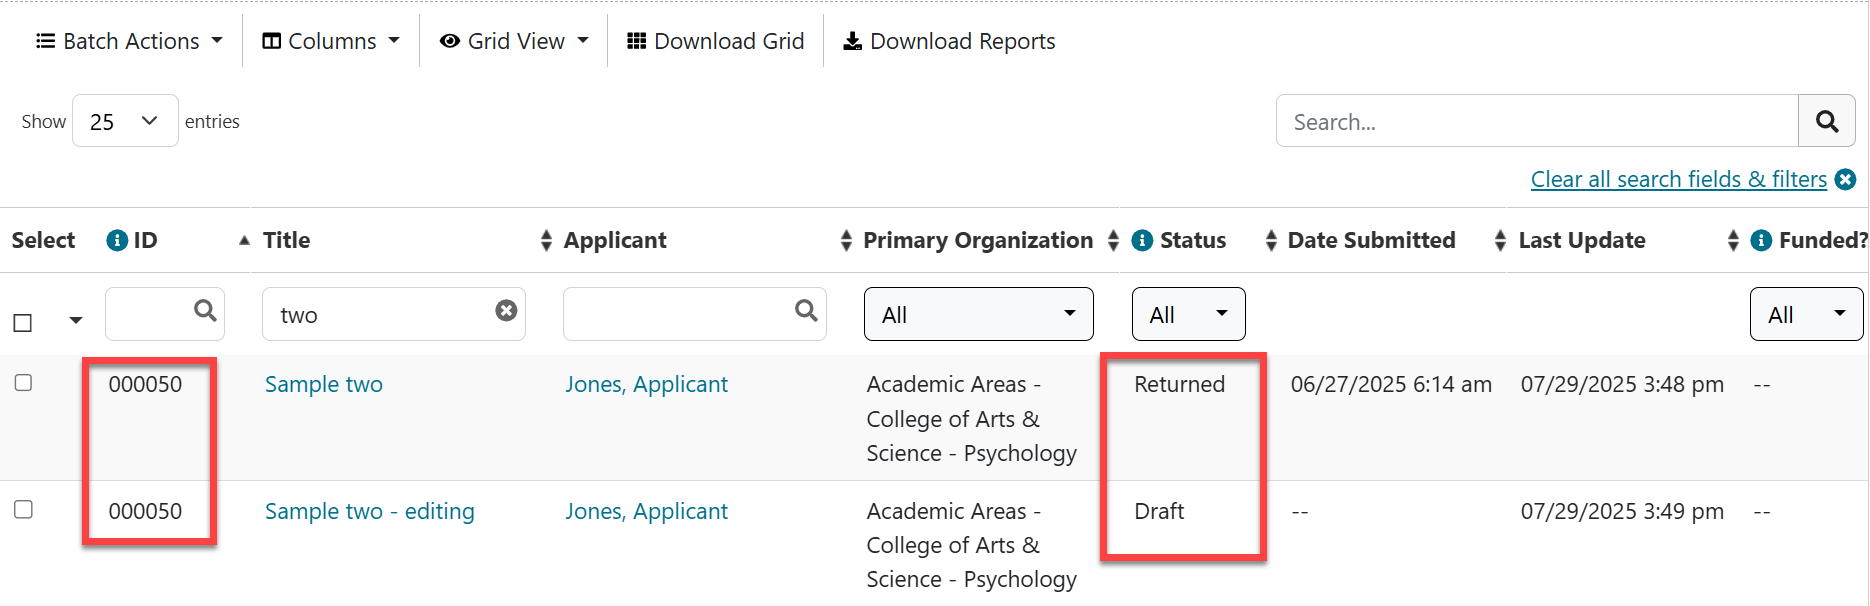Select the Sample two row checkbox

tap(24, 383)
